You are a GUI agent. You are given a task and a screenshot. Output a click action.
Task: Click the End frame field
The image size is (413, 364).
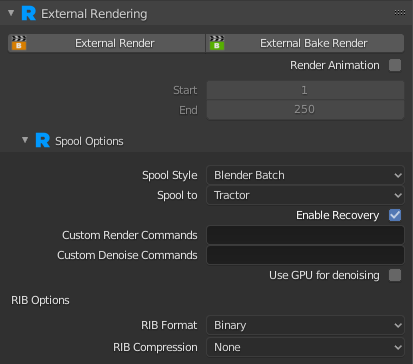(305, 109)
